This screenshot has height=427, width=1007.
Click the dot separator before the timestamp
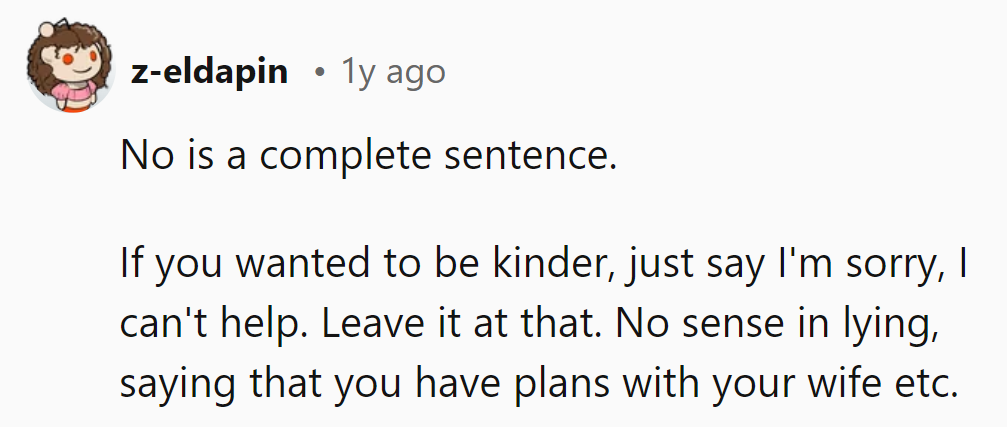[x=317, y=73]
